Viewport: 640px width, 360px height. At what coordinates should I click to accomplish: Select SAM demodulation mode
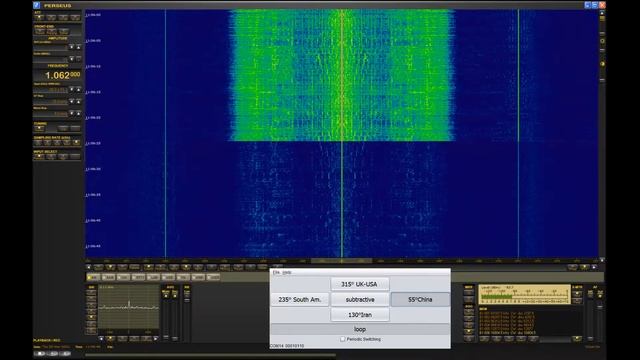coord(108,277)
